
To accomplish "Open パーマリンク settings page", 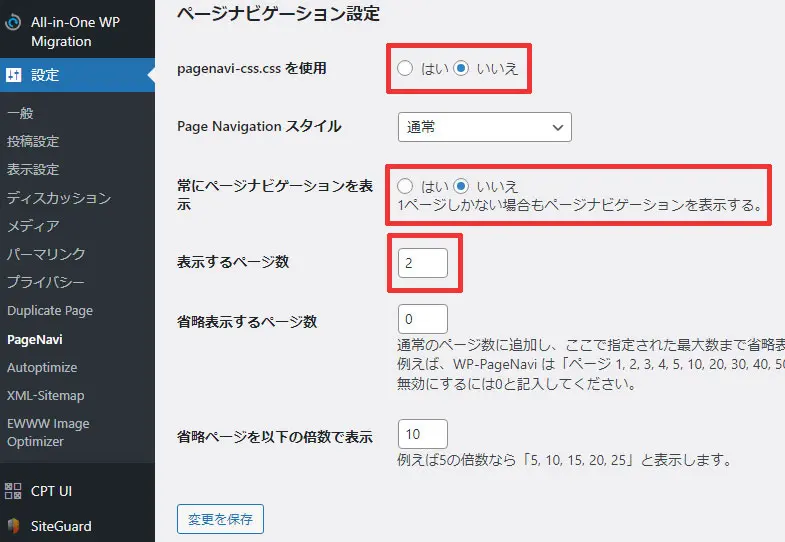I will 46,254.
